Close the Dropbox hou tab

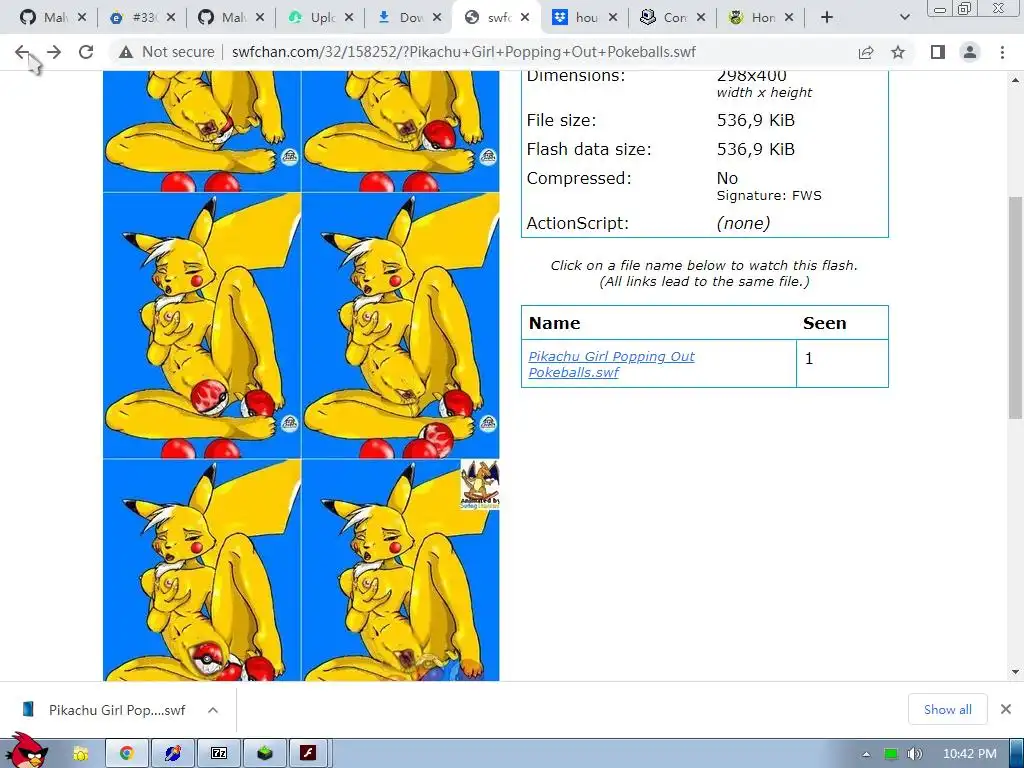[613, 18]
